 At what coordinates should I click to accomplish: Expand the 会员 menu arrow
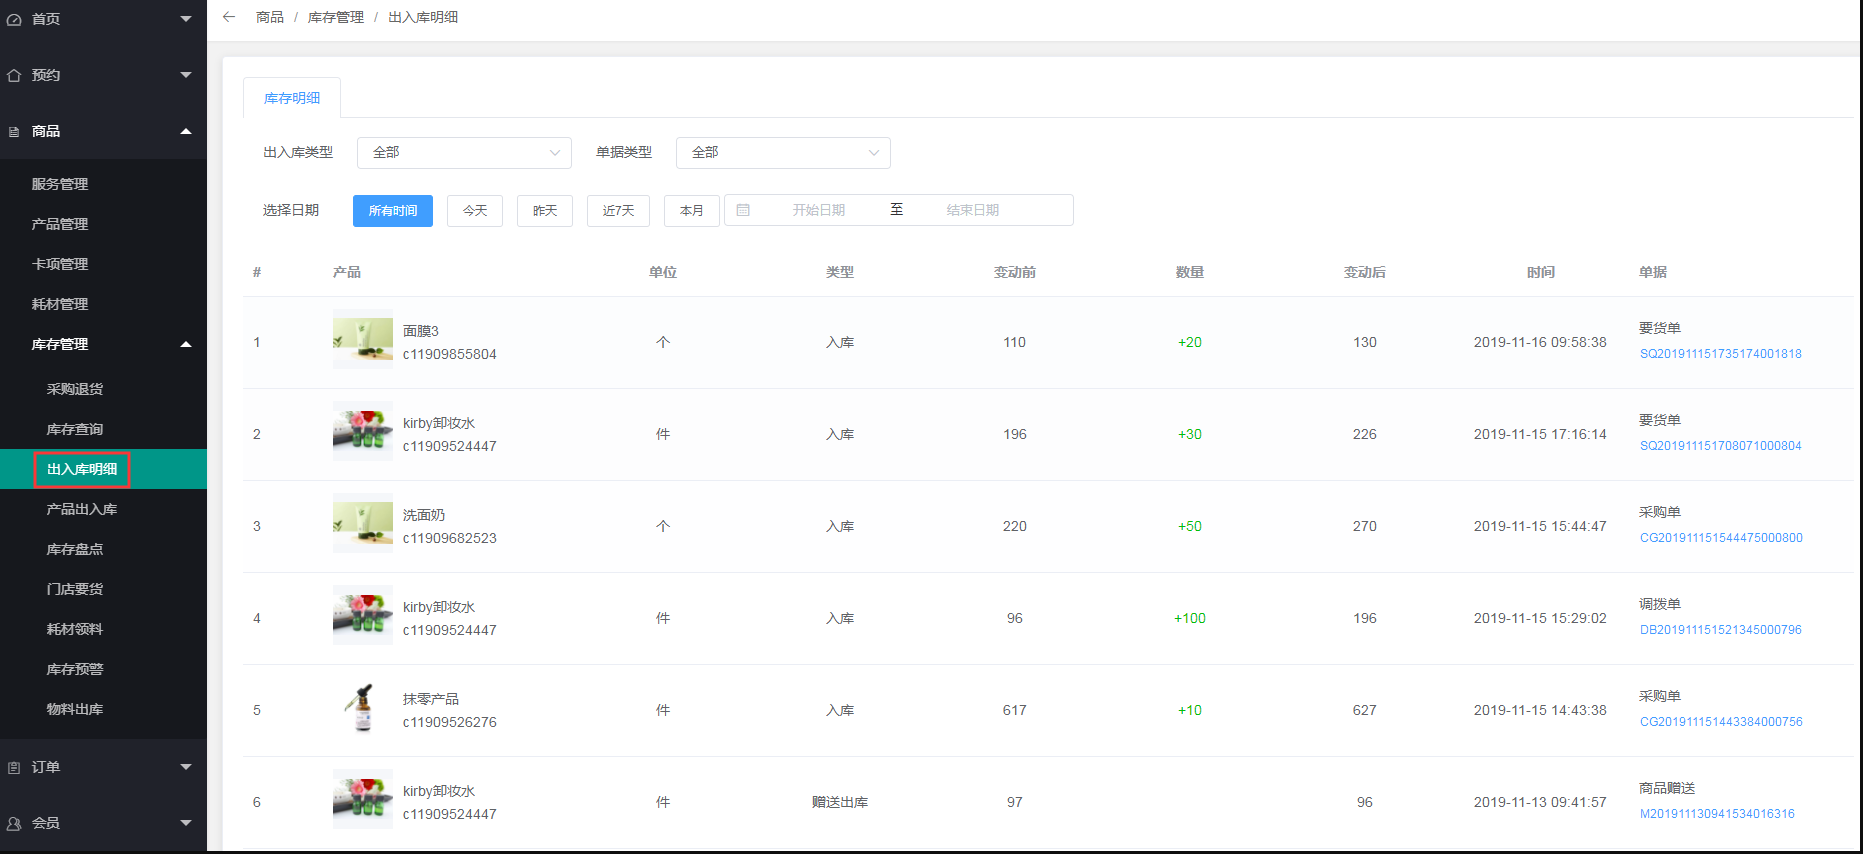tap(186, 823)
